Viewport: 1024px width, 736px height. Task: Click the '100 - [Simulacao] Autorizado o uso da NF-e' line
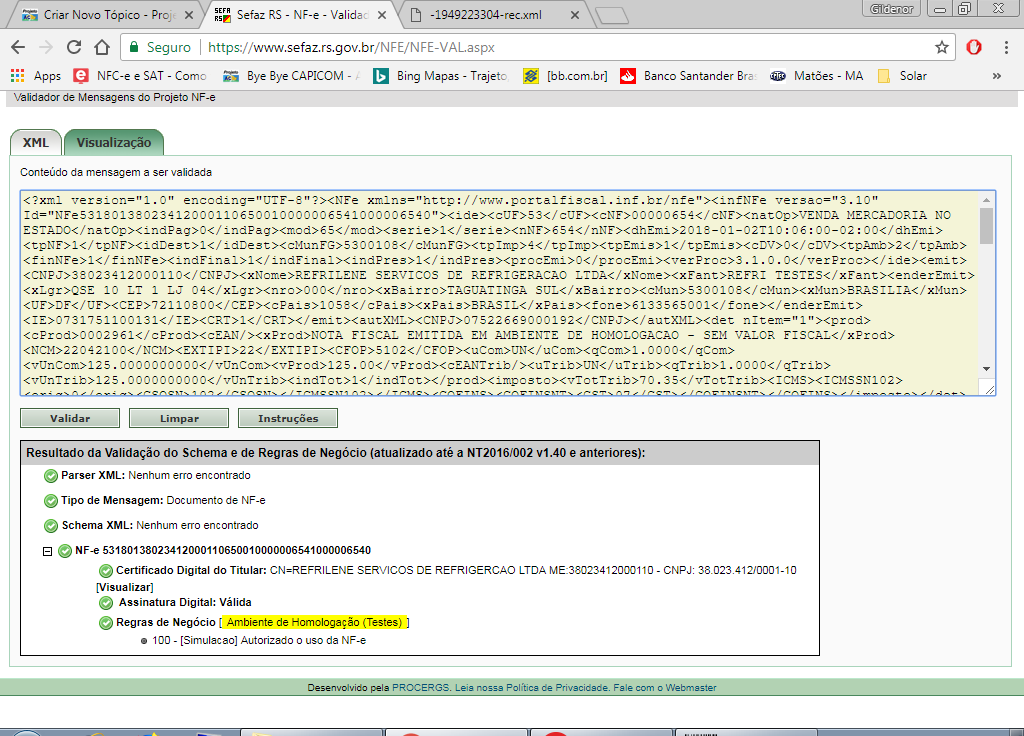click(x=259, y=641)
